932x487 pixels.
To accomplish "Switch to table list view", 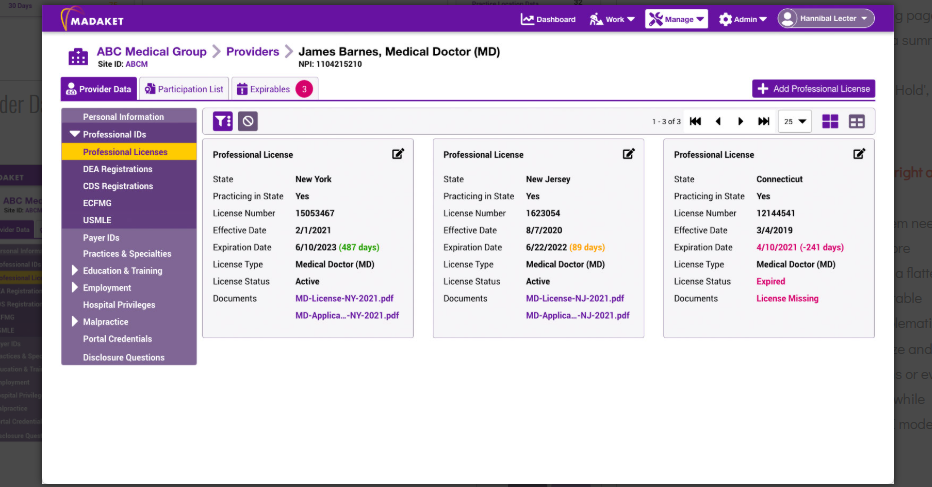I will coord(857,121).
